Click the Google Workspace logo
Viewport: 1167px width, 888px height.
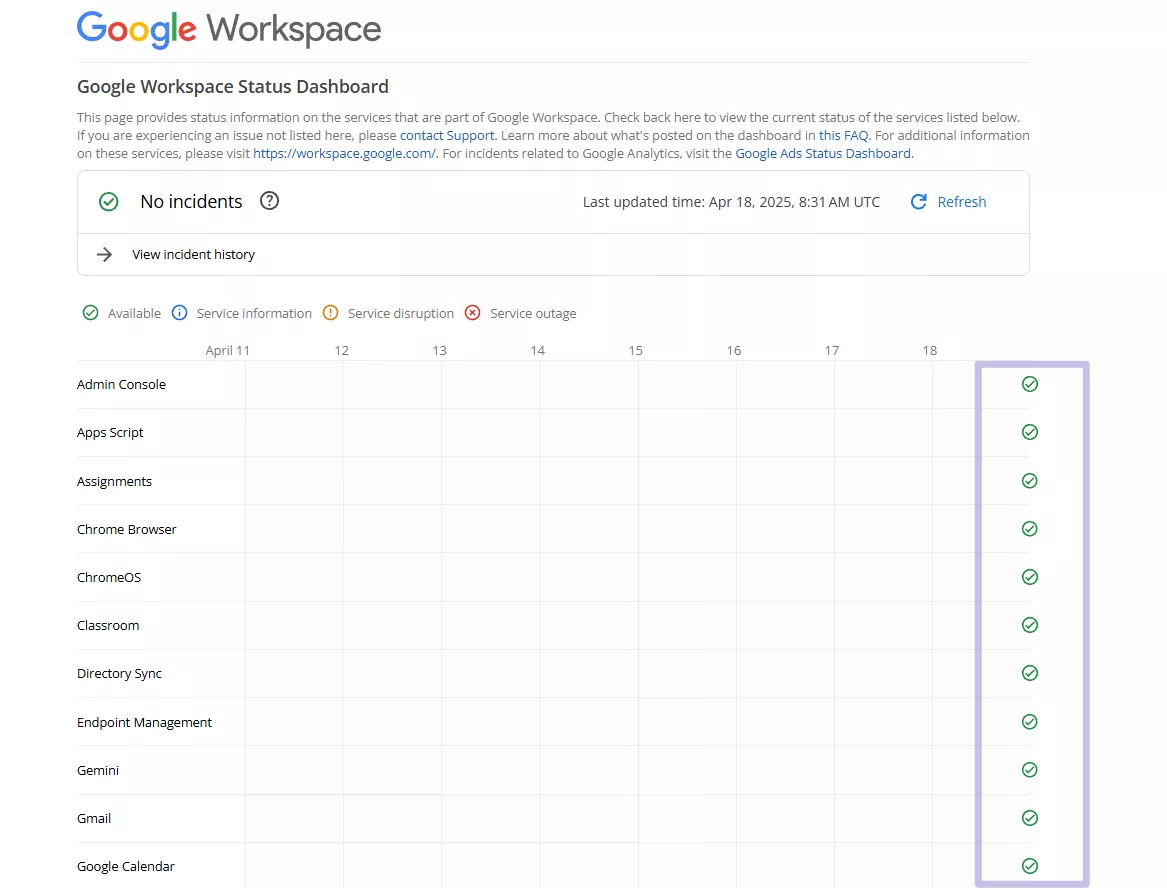tap(228, 30)
